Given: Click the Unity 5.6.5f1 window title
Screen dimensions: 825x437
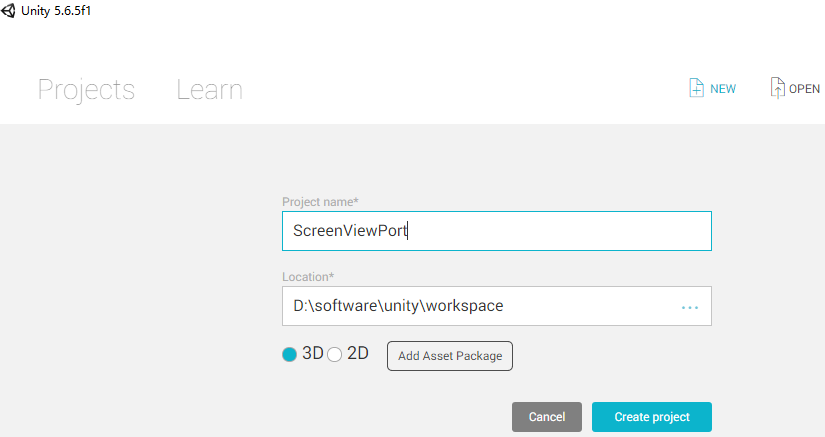Looking at the screenshot, I should [56, 11].
